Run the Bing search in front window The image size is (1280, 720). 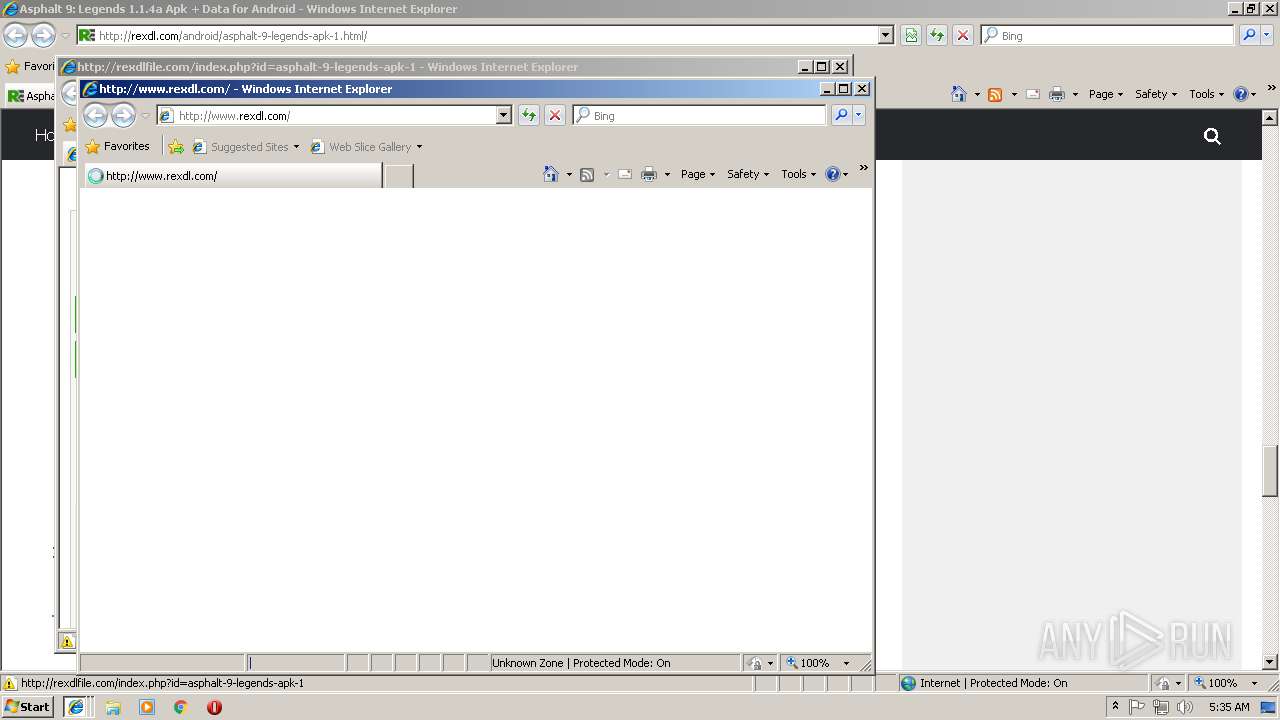(841, 116)
